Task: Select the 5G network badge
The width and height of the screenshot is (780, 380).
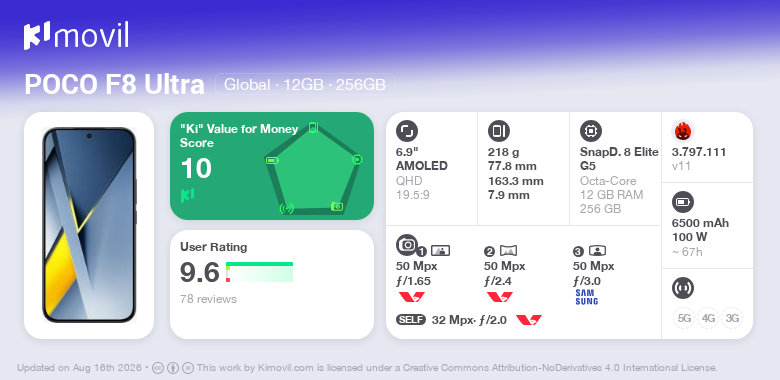Action: 684,318
